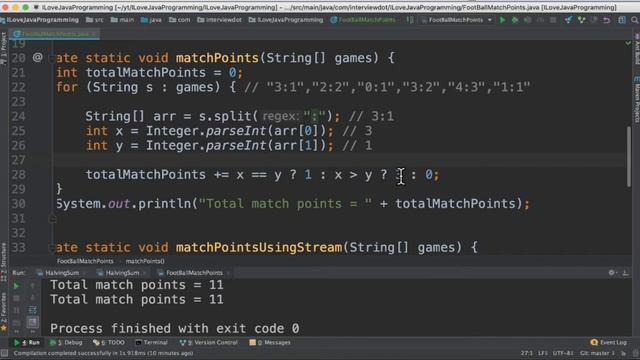This screenshot has height=360, width=640.
Task: Click the totalMatchPoints variable on line 21
Action: [x=146, y=73]
